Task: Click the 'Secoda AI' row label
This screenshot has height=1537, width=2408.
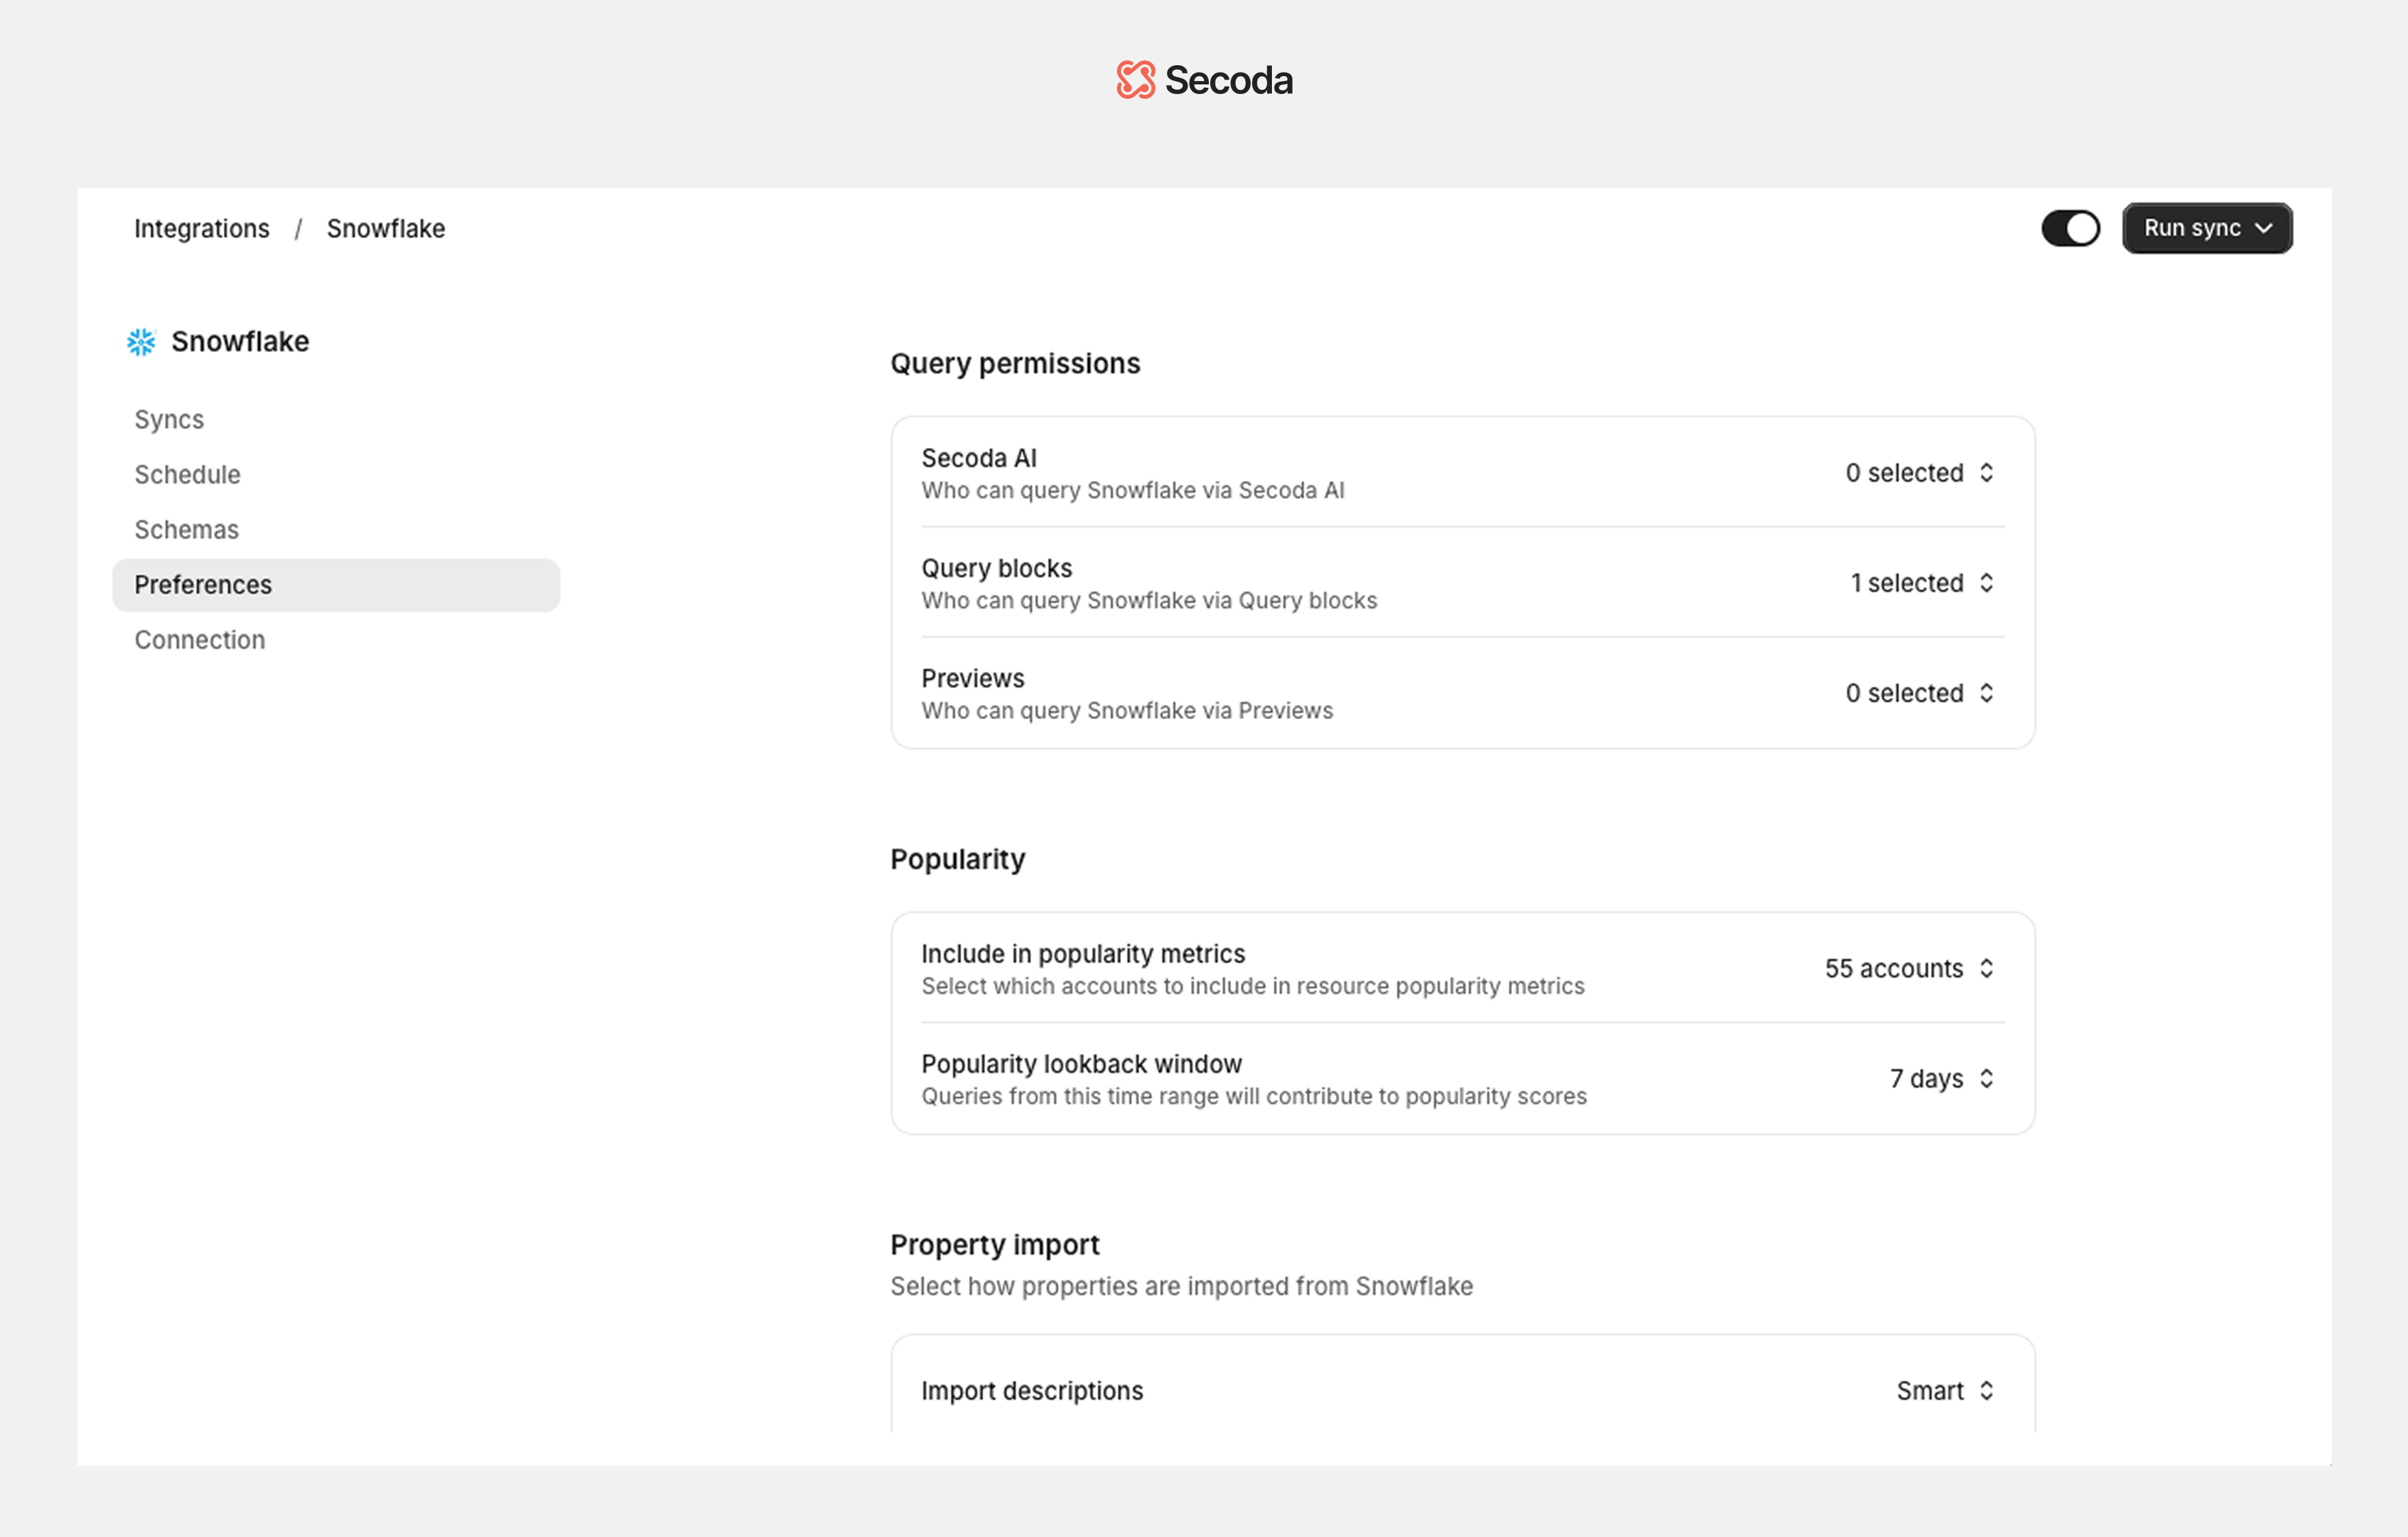Action: pyautogui.click(x=979, y=458)
